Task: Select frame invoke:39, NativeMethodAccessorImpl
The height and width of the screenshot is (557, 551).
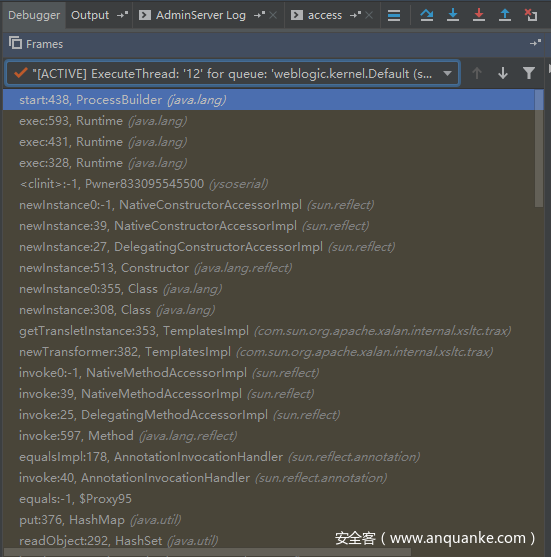Action: coord(268,394)
